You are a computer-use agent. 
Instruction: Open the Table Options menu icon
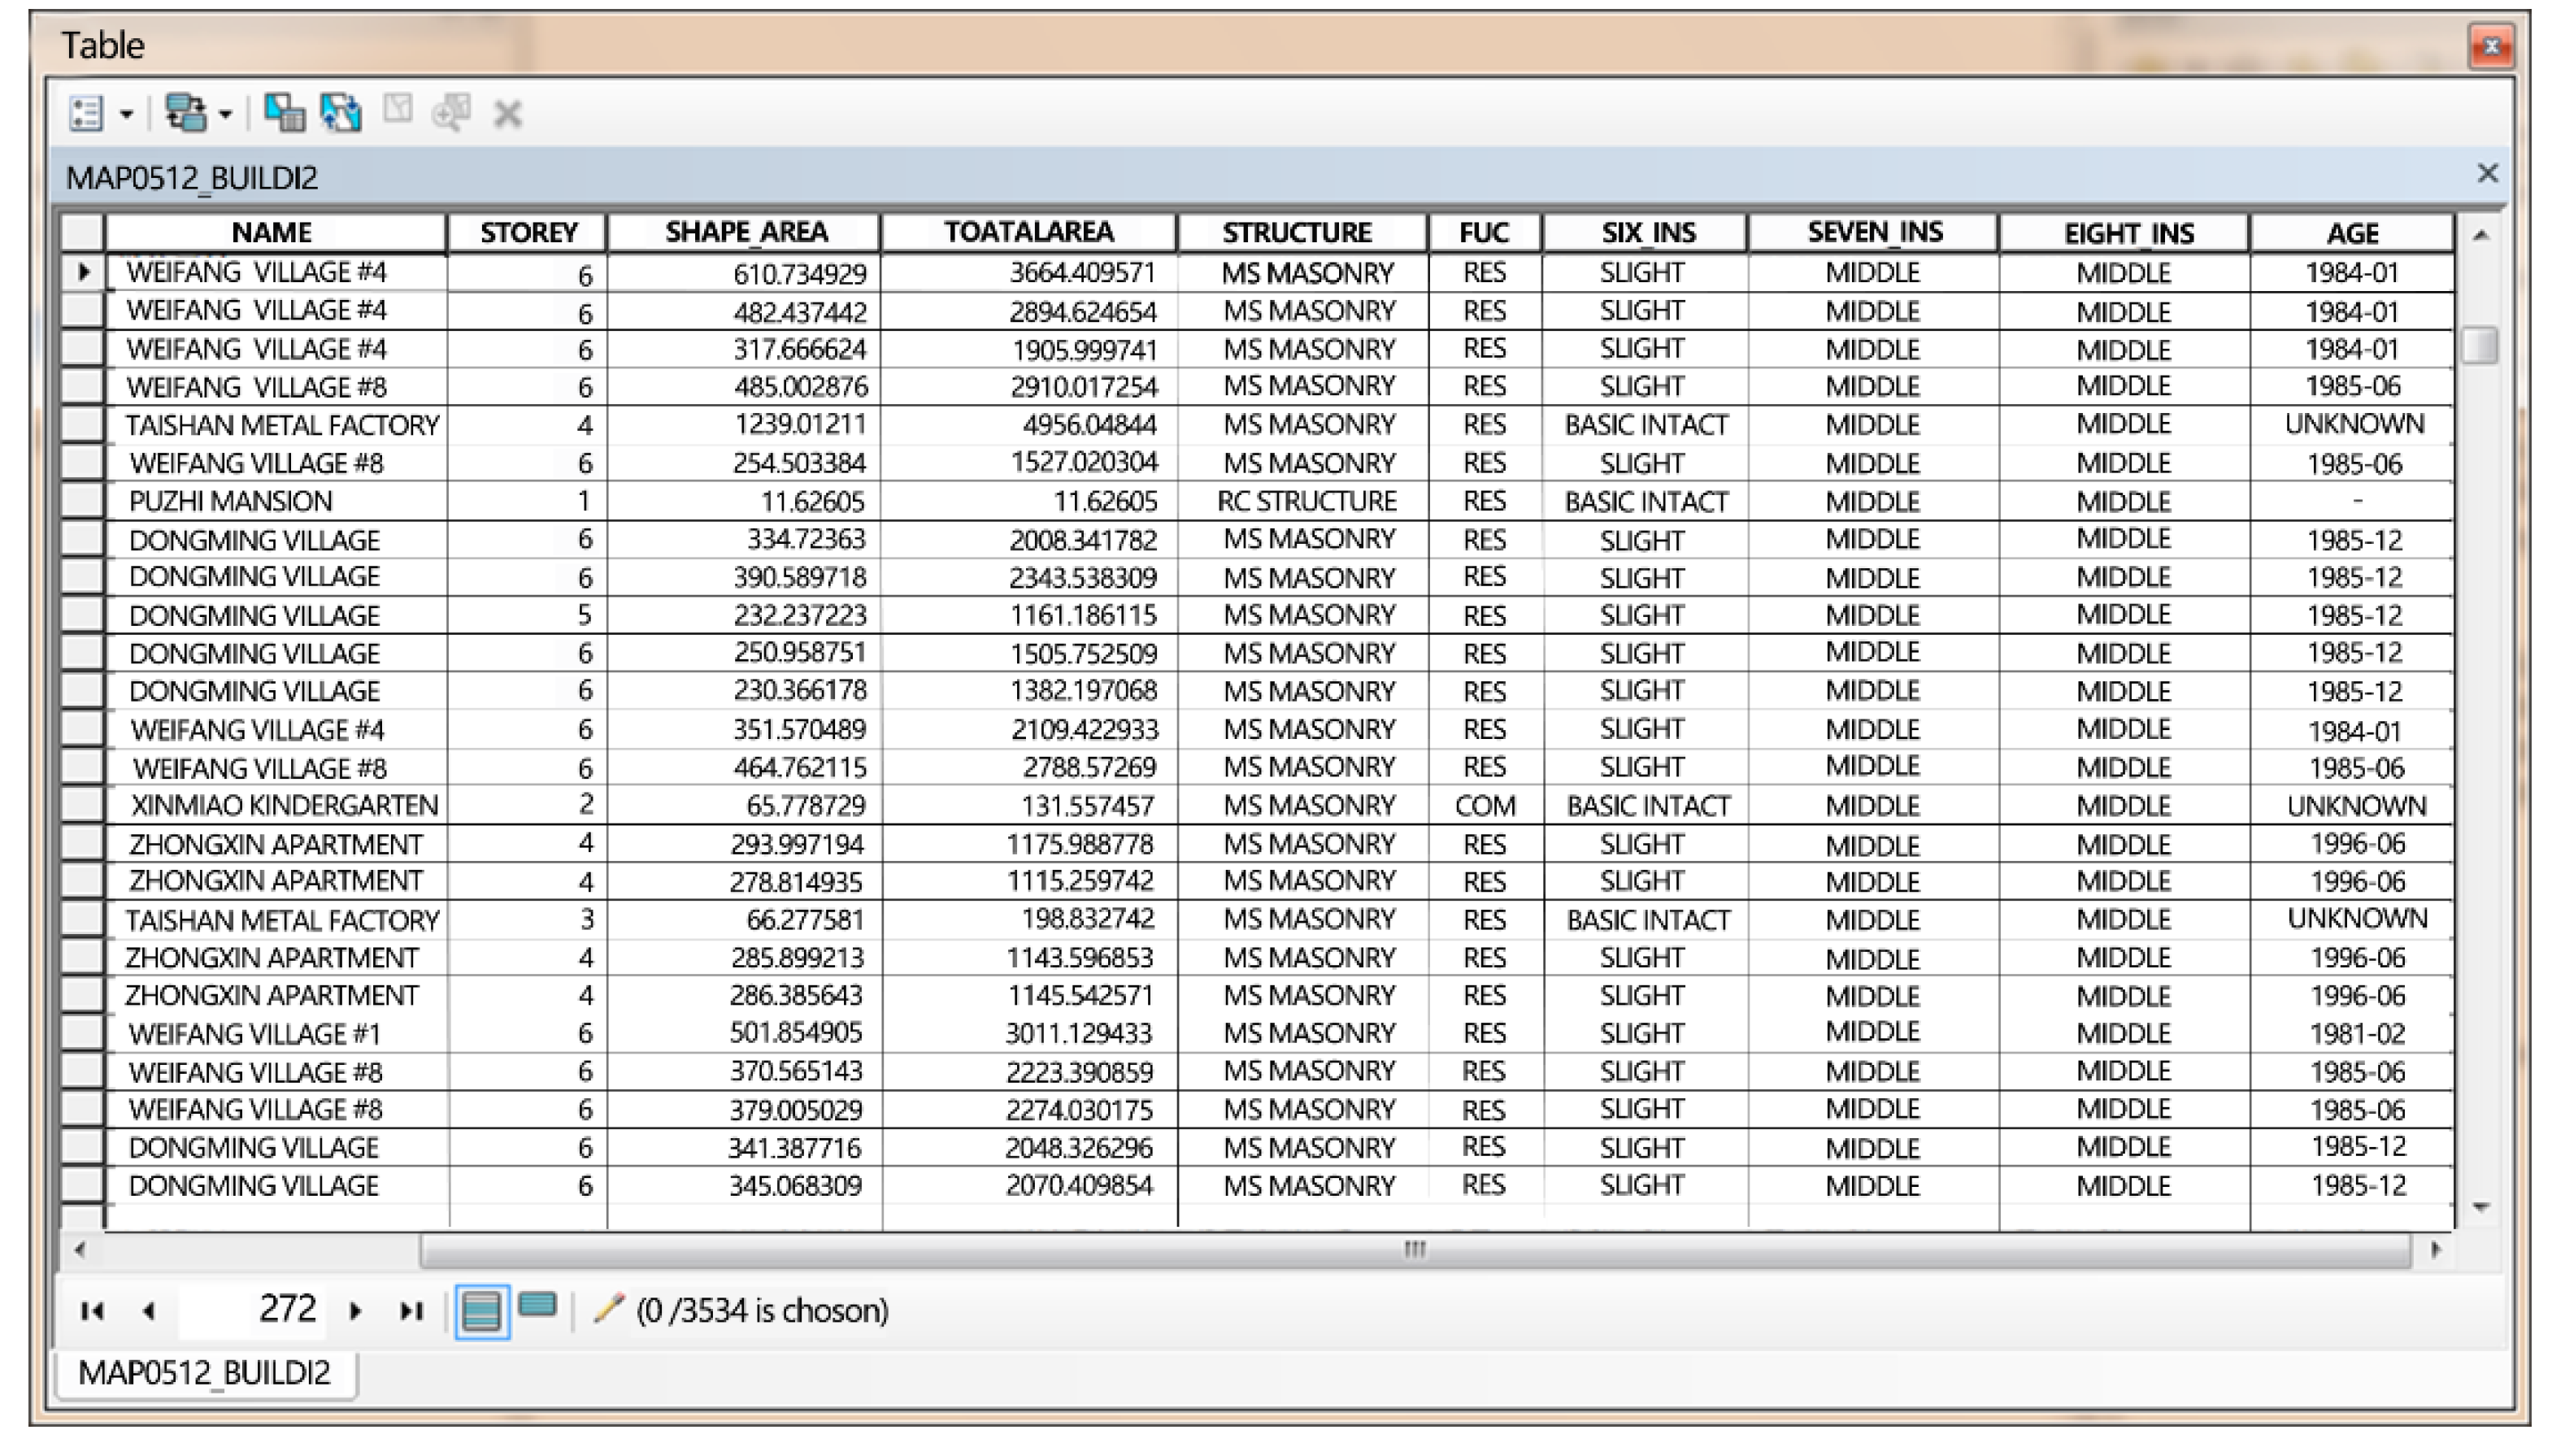[x=86, y=113]
